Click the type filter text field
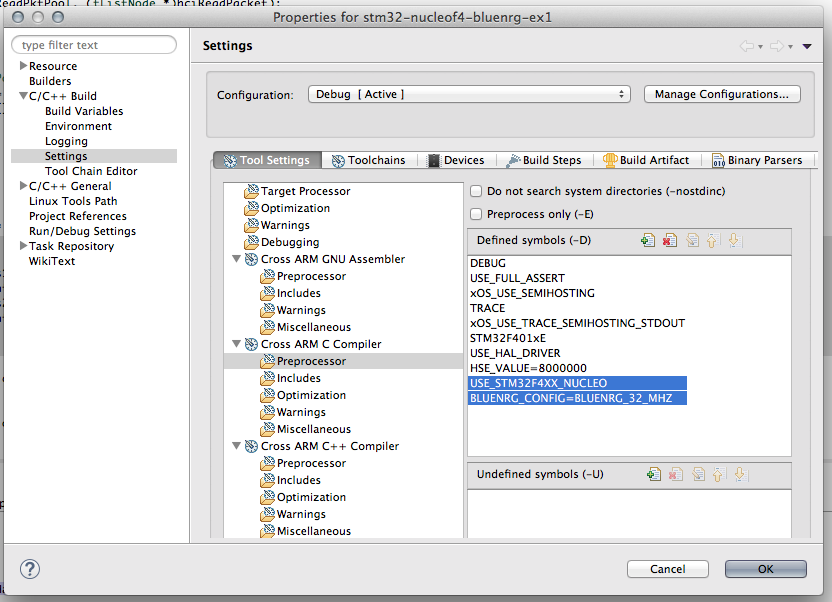This screenshot has height=602, width=832. 94,45
